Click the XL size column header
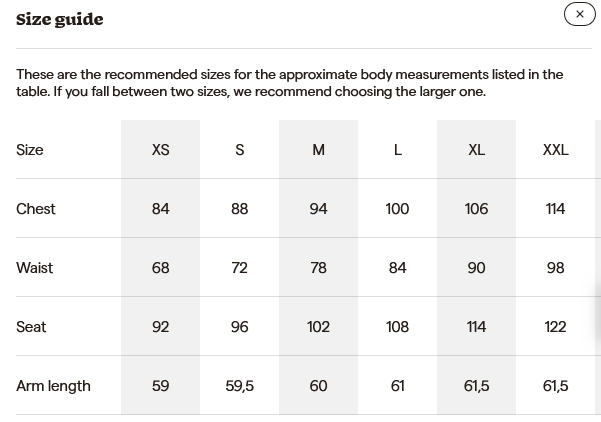 tap(476, 150)
